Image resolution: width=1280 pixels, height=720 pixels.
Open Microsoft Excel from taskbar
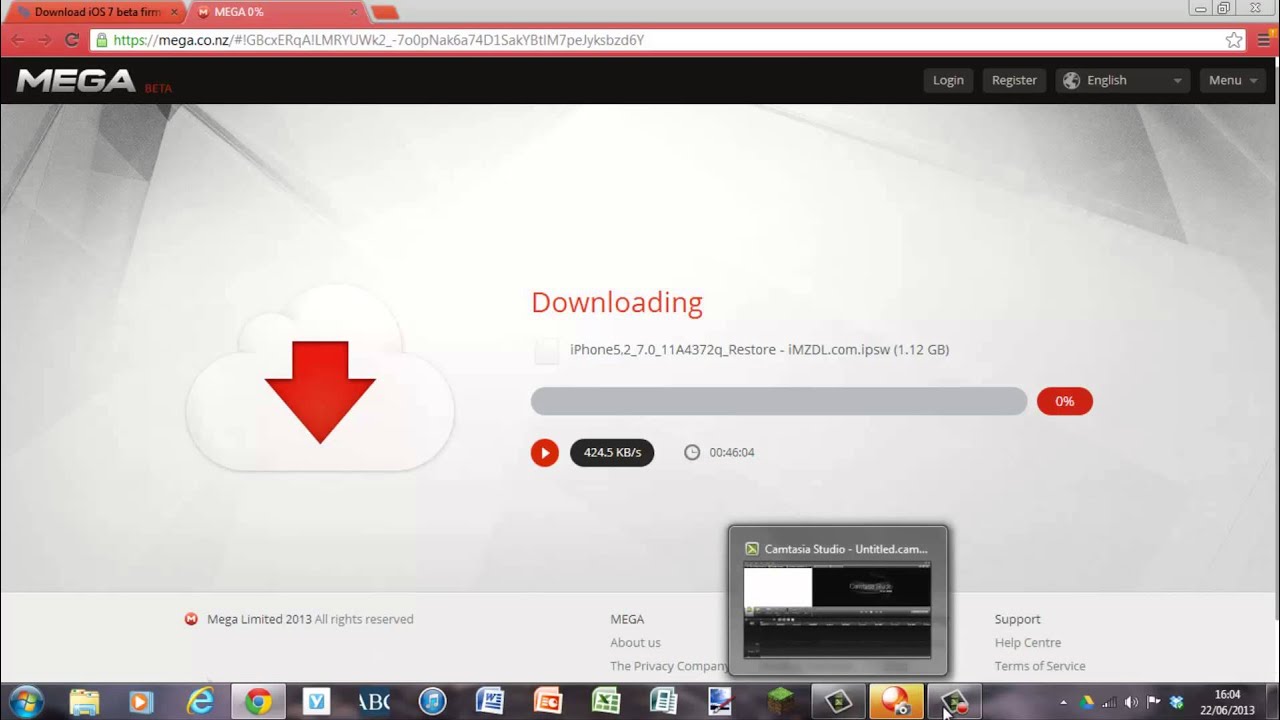[x=606, y=702]
